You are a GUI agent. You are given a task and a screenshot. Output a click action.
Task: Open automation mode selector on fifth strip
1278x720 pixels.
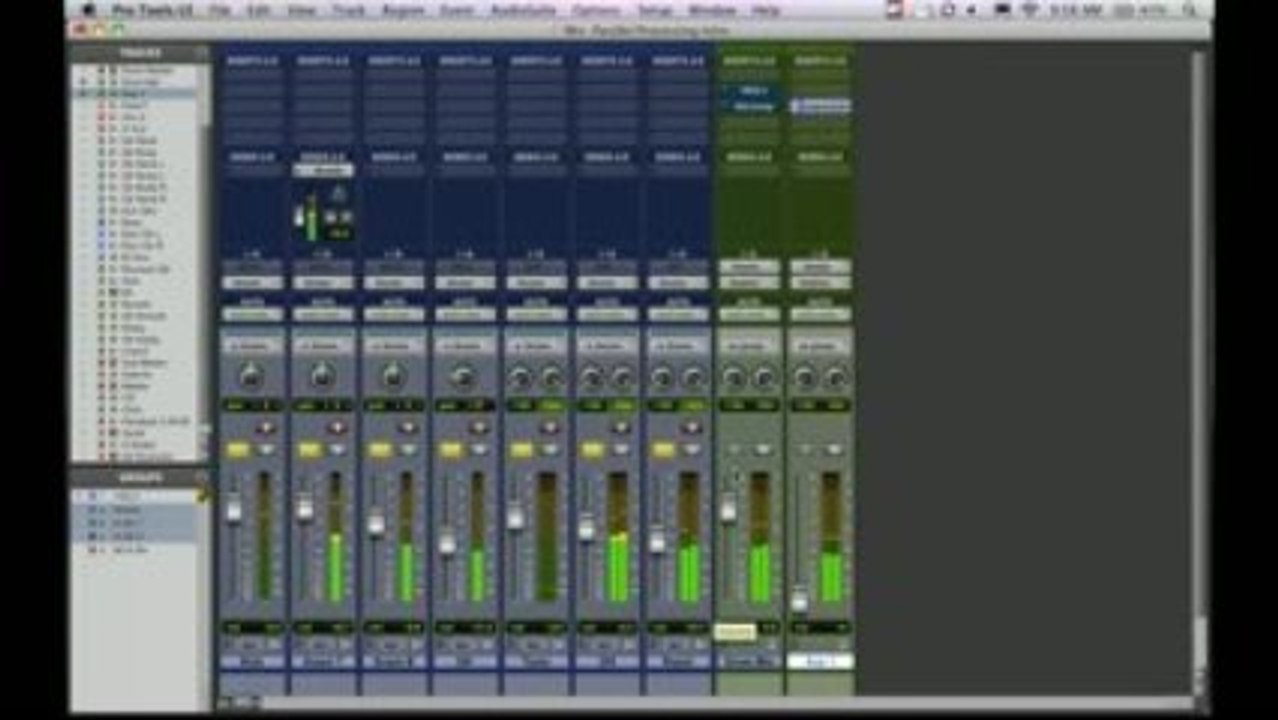point(535,314)
